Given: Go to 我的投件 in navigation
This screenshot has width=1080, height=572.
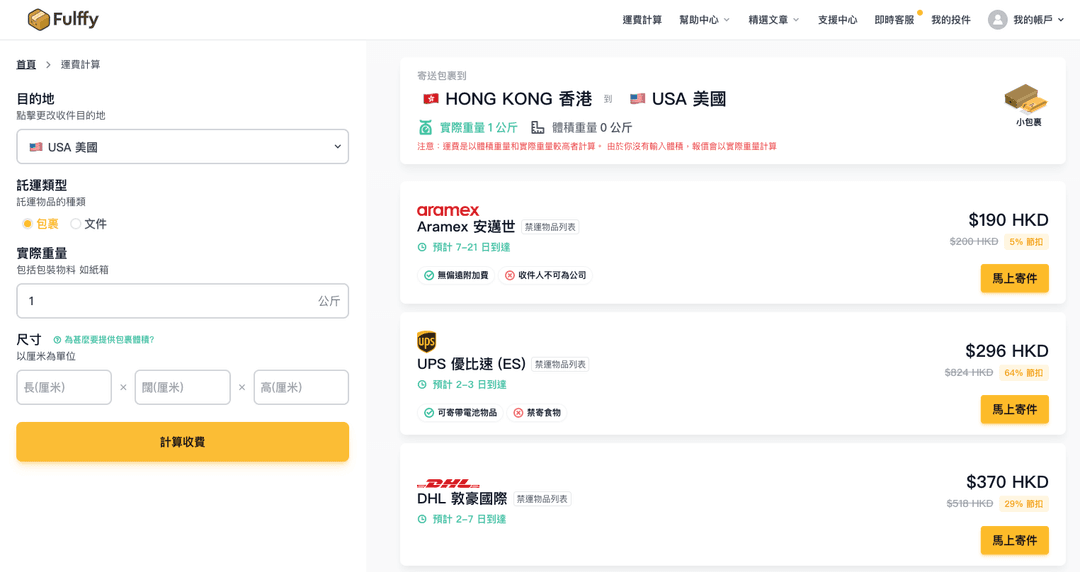Looking at the screenshot, I should [950, 20].
